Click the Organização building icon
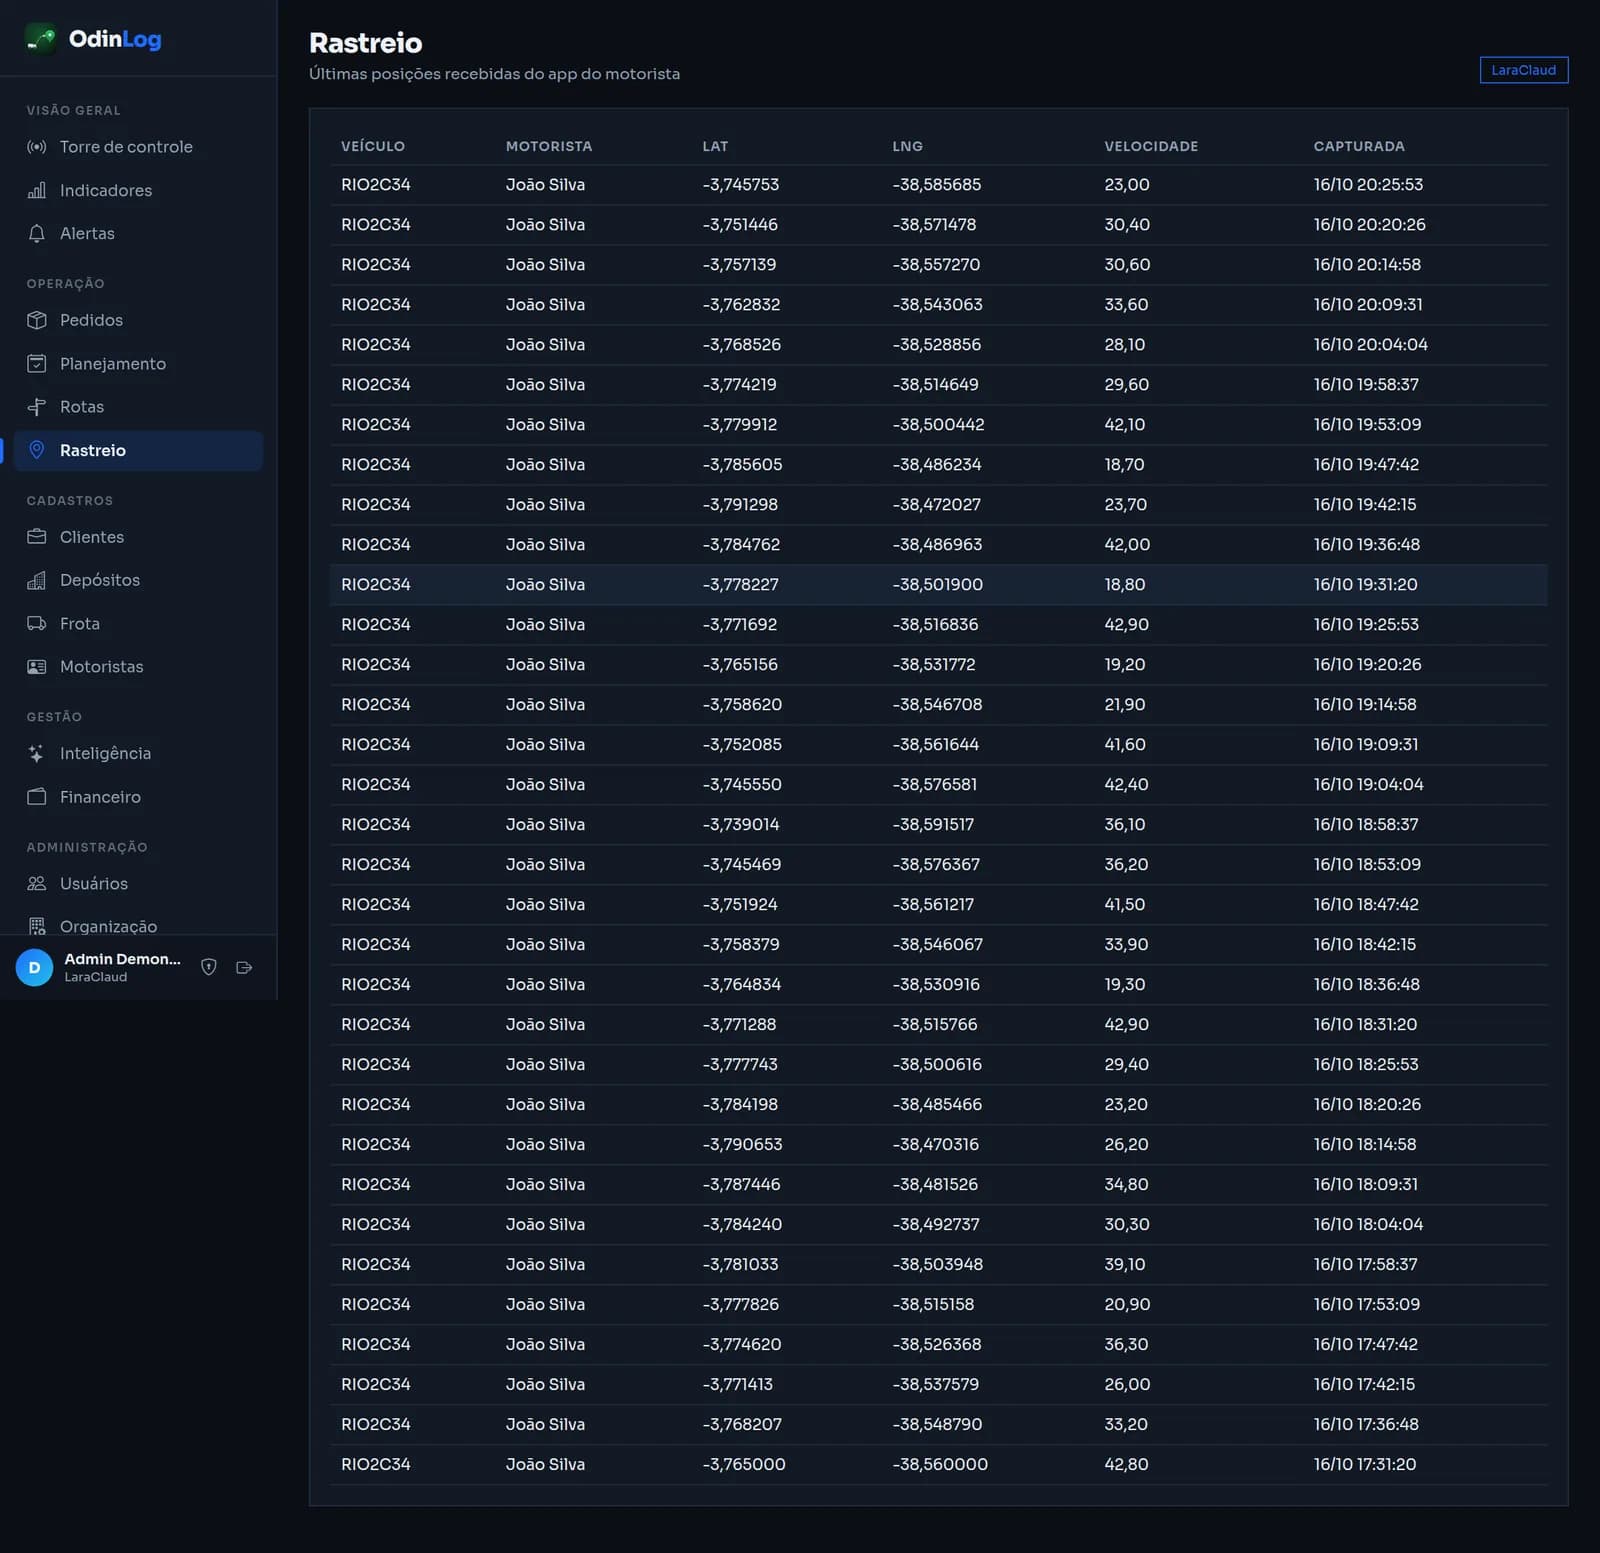Image resolution: width=1600 pixels, height=1553 pixels. [37, 926]
